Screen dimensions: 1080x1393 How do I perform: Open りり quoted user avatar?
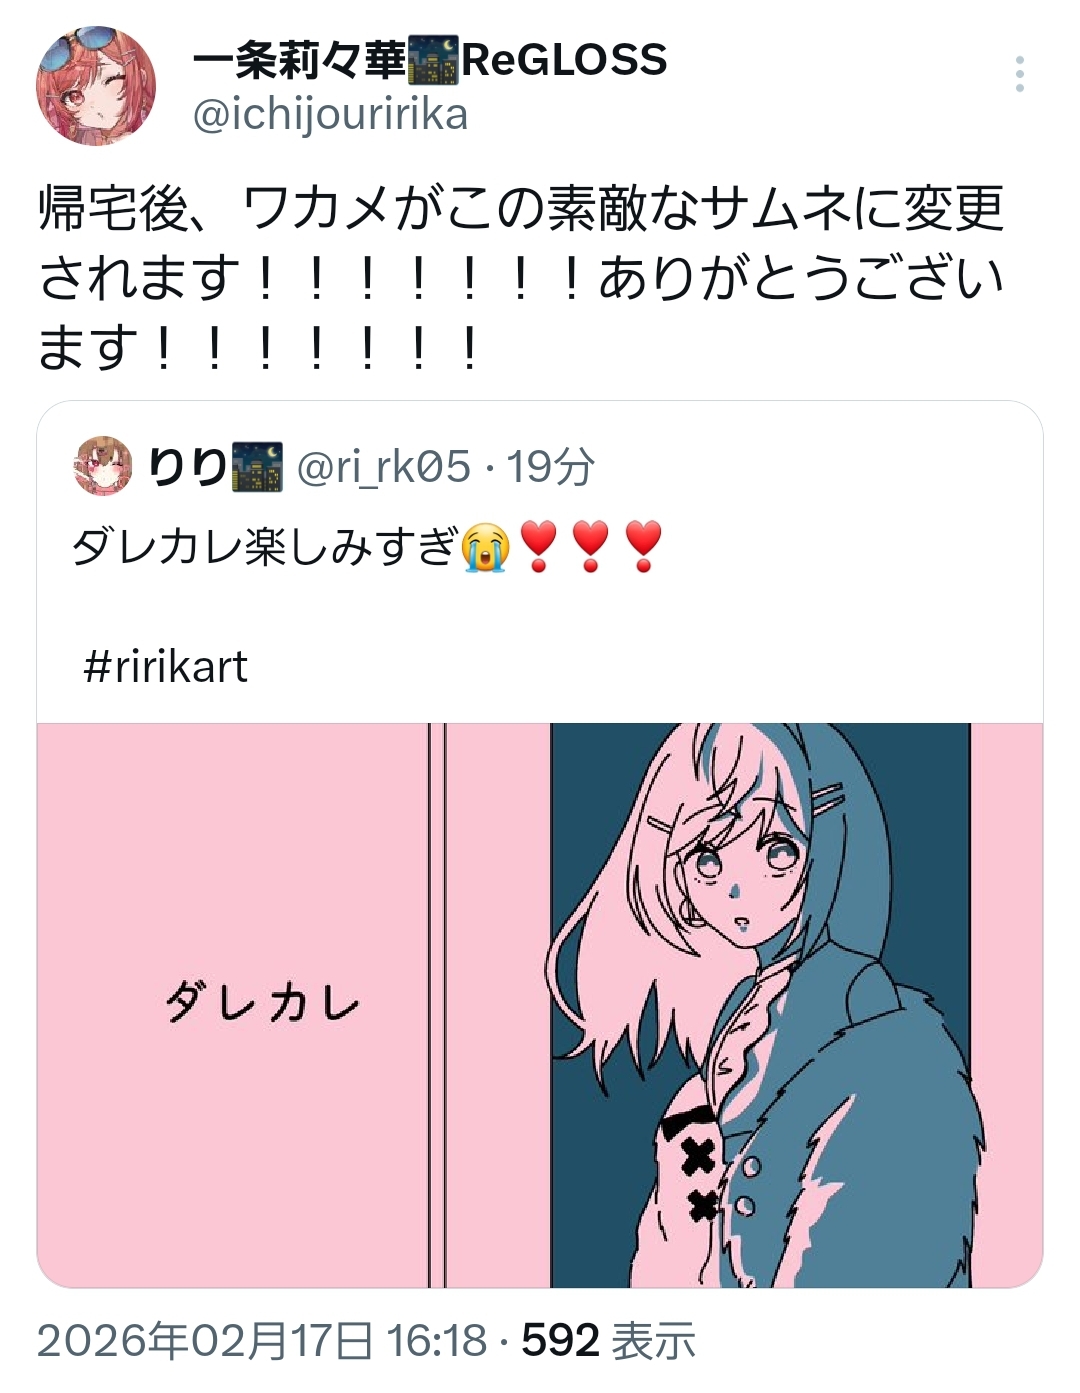click(x=103, y=466)
